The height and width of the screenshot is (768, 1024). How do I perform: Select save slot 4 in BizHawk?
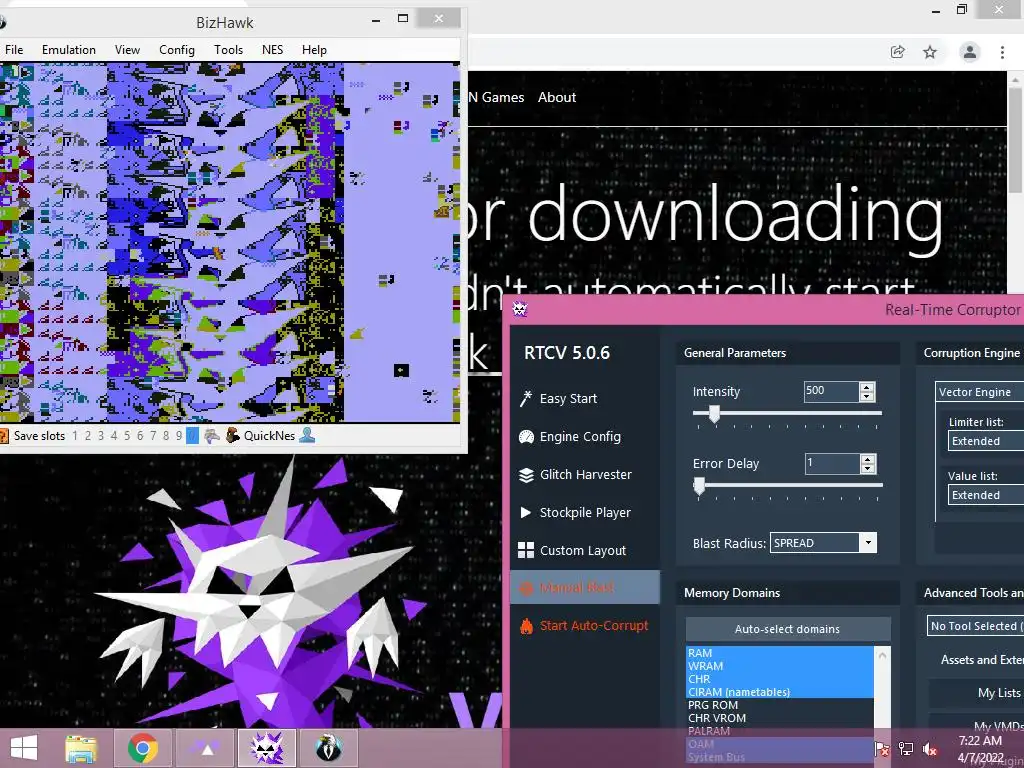pos(114,436)
